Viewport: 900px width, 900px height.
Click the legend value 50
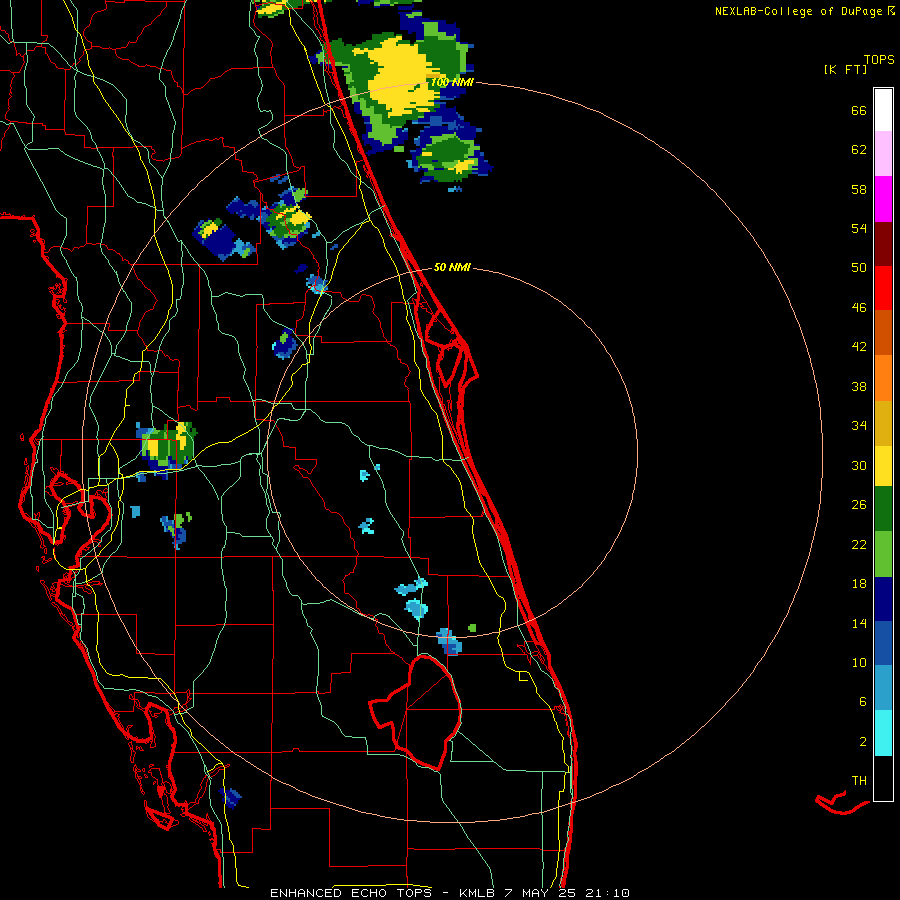pos(859,267)
